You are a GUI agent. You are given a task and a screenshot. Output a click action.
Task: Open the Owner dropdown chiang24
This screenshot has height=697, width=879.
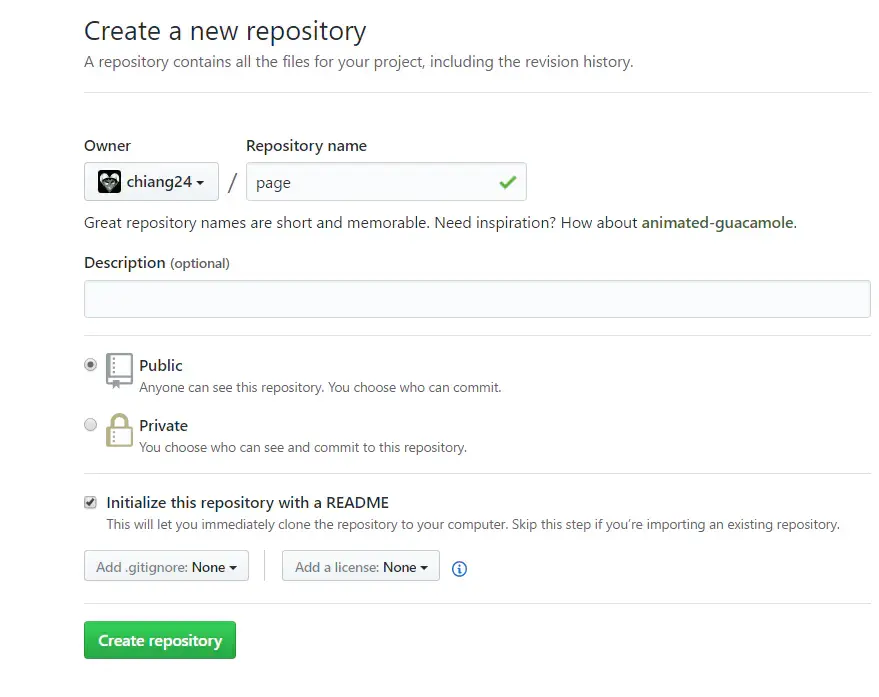pyautogui.click(x=151, y=182)
